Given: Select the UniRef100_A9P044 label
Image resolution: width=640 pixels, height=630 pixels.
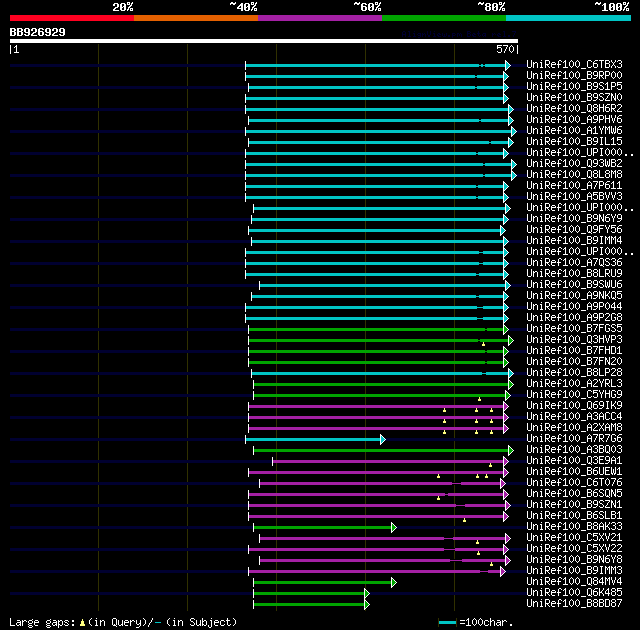Looking at the screenshot, I should pos(574,306).
